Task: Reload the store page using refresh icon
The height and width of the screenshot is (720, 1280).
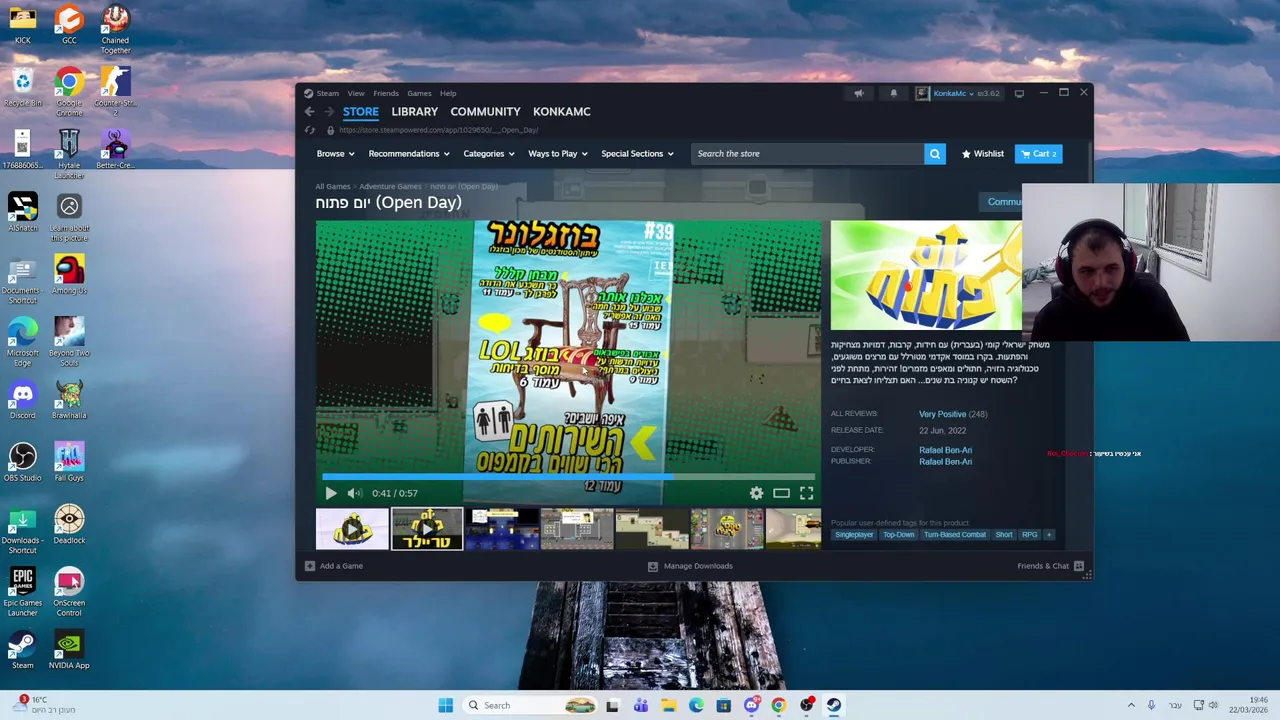Action: tap(310, 130)
